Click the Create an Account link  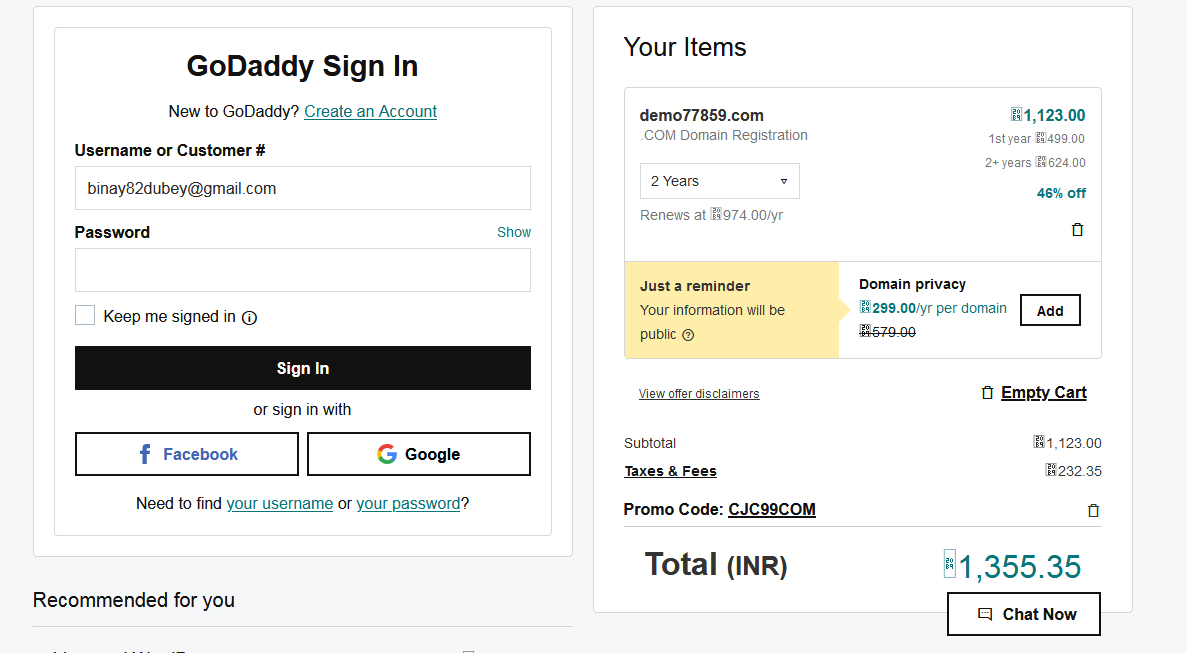(x=370, y=111)
